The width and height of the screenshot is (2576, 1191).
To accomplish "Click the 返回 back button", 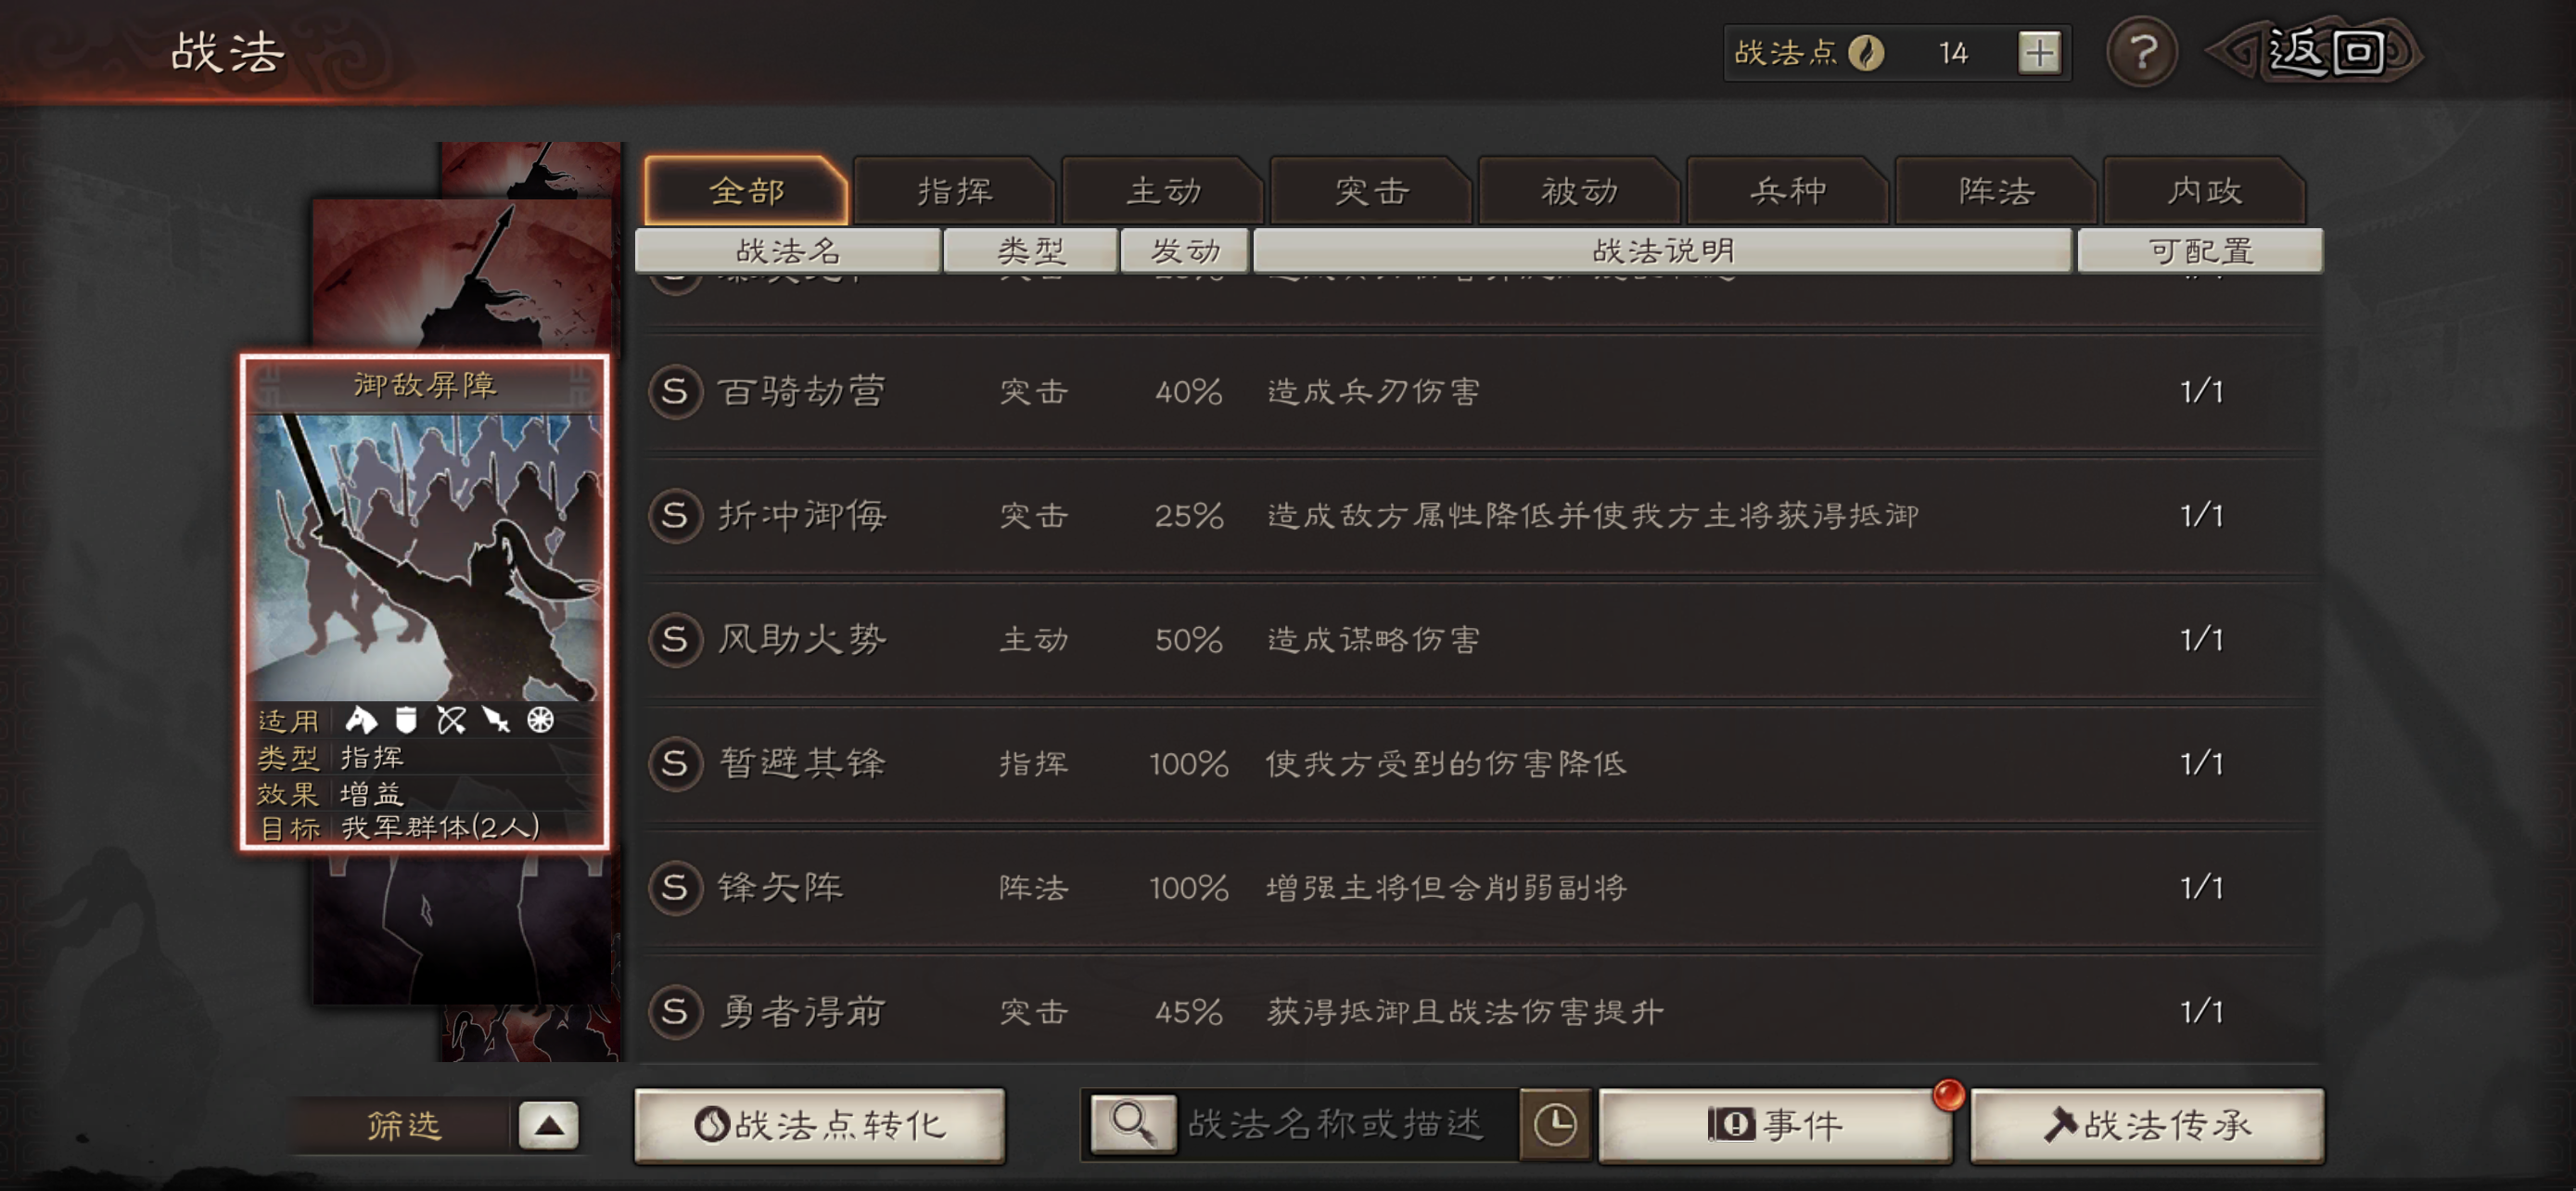I will (x=2315, y=52).
